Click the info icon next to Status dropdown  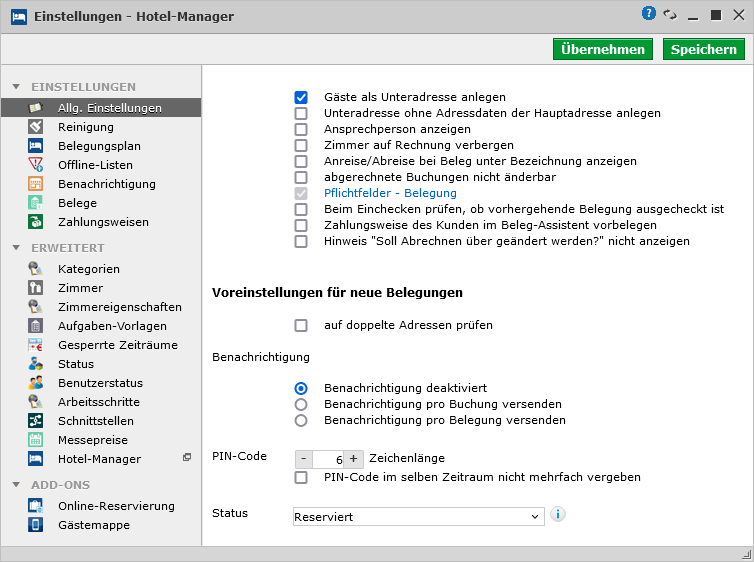pyautogui.click(x=558, y=514)
